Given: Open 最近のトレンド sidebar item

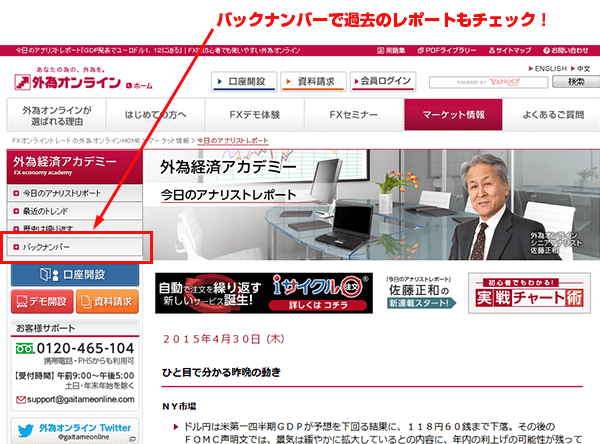Looking at the screenshot, I should coord(75,211).
